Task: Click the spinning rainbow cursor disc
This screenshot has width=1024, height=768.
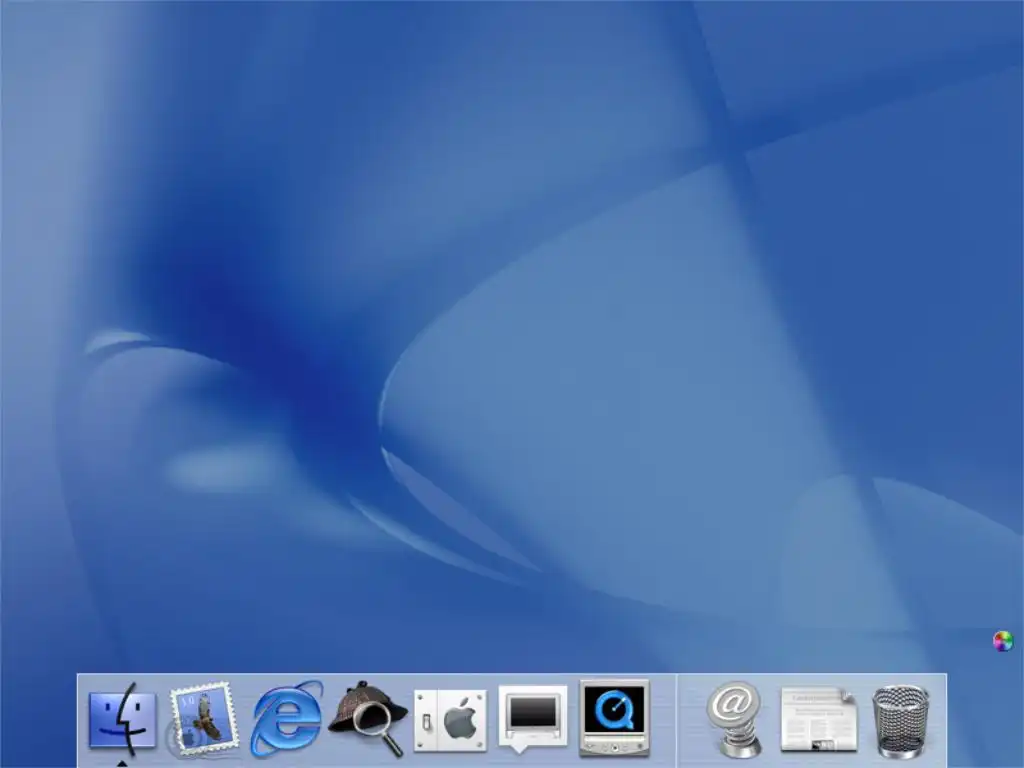Action: coord(1003,641)
